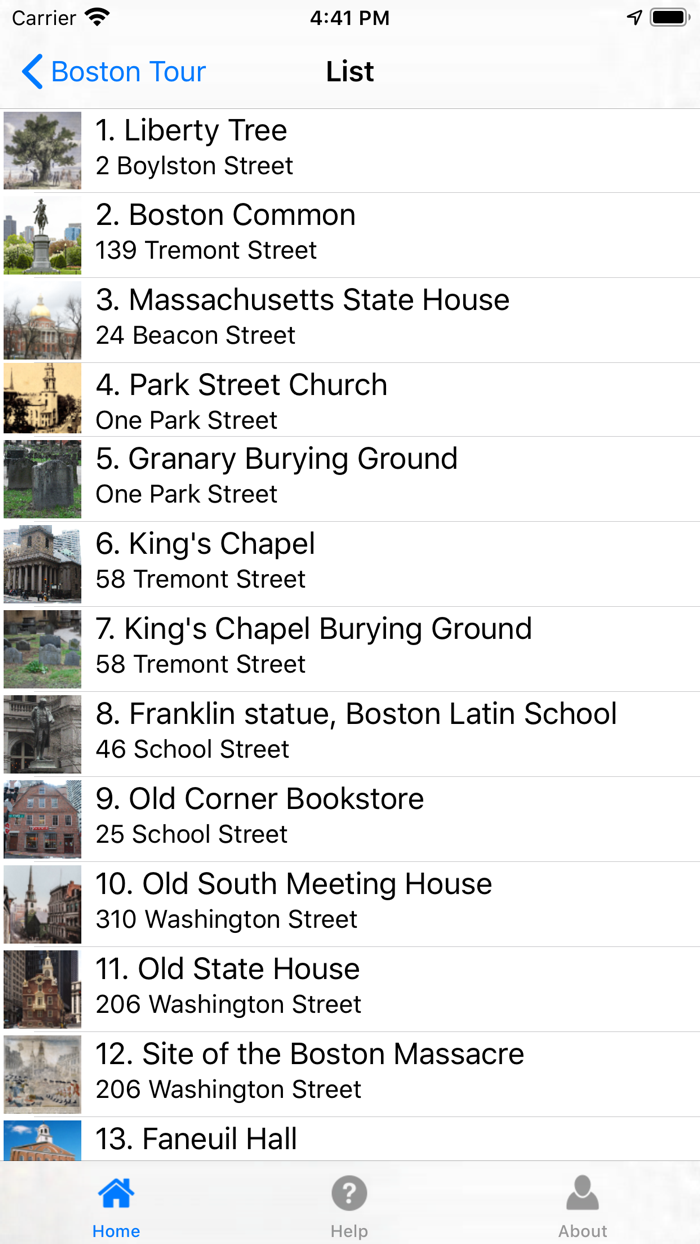Screen dimensions: 700x1244
Task: Tap the Faneuil Hall list item
Action: (350, 1138)
